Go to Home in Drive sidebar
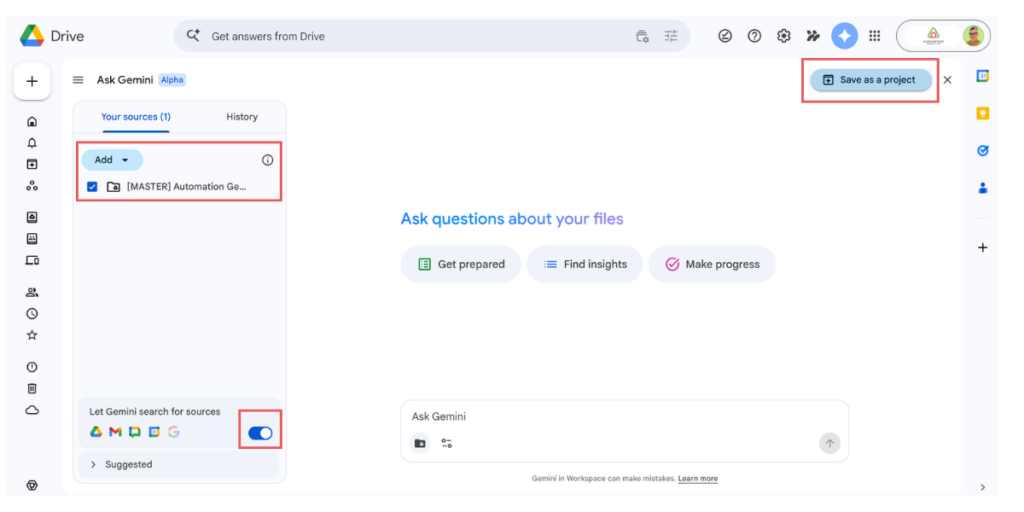The image size is (1024, 512). [x=31, y=121]
